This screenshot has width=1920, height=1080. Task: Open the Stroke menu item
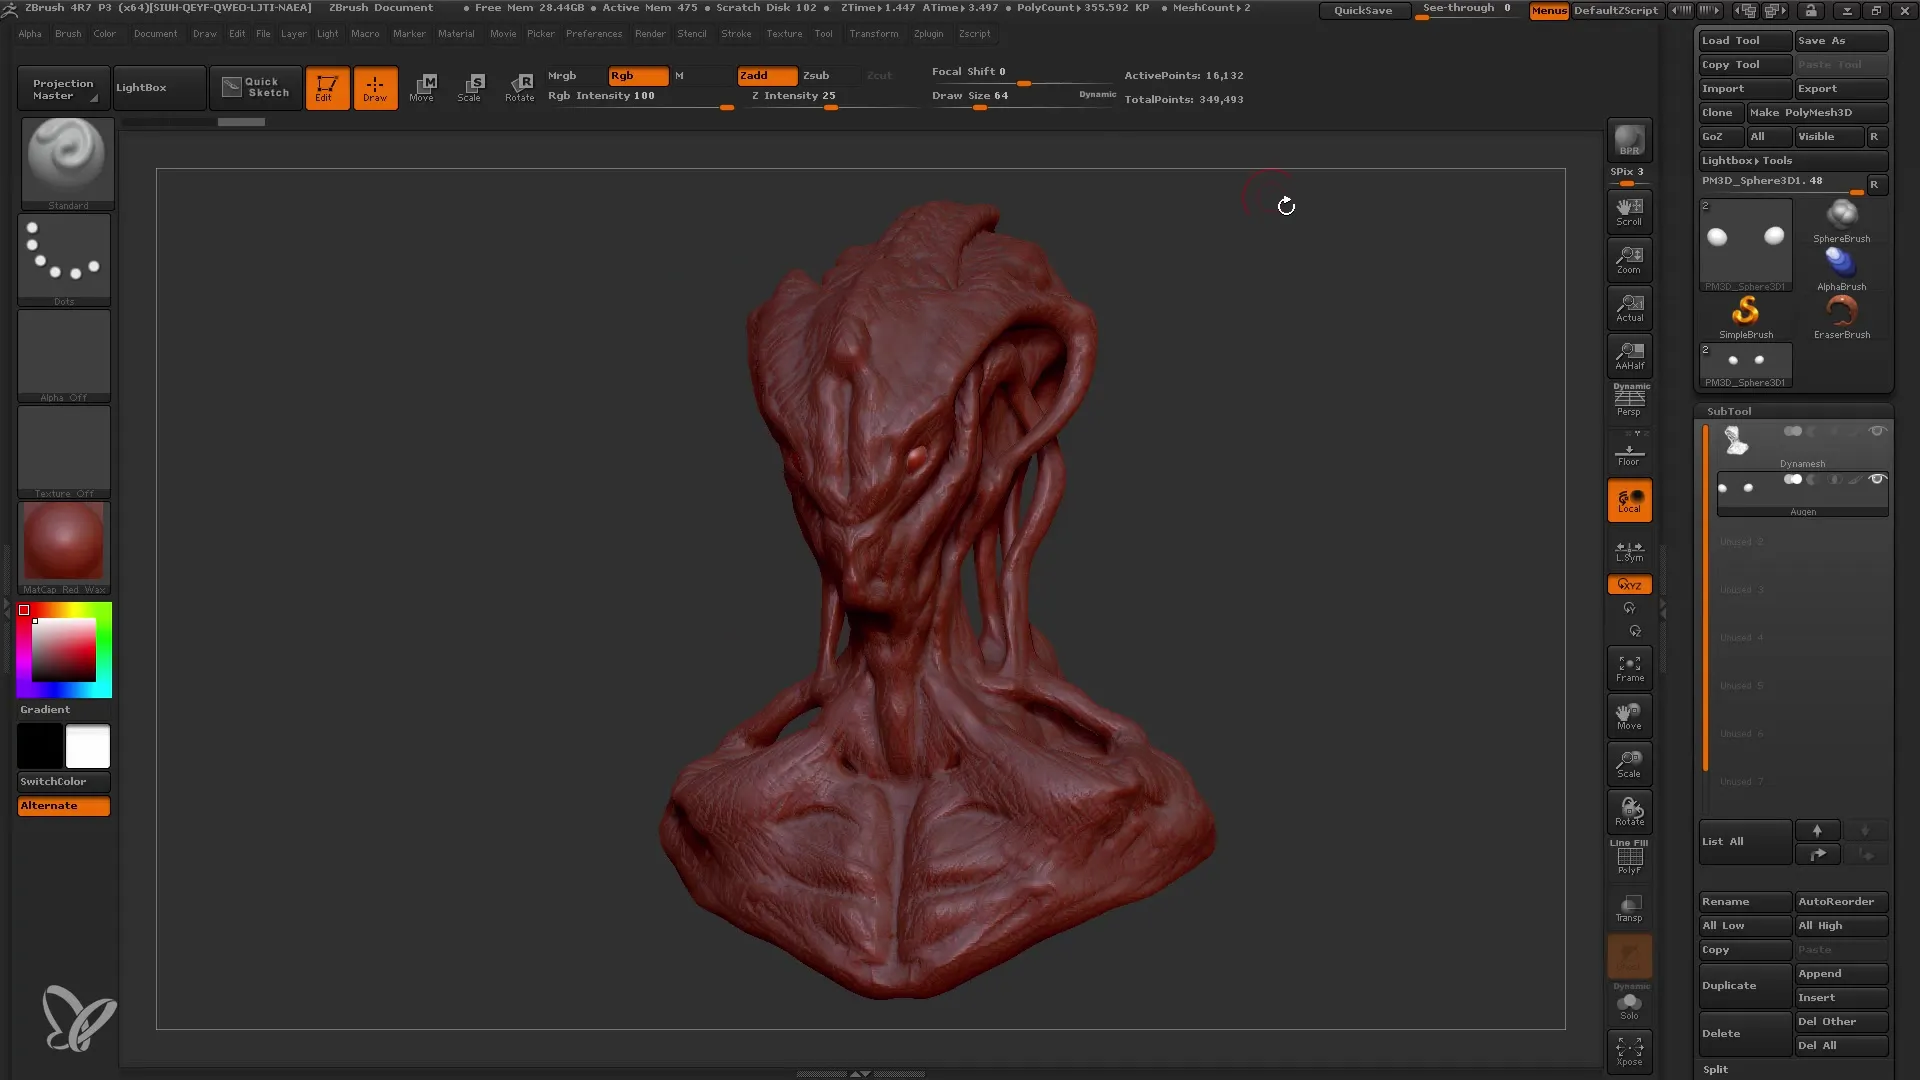point(735,33)
